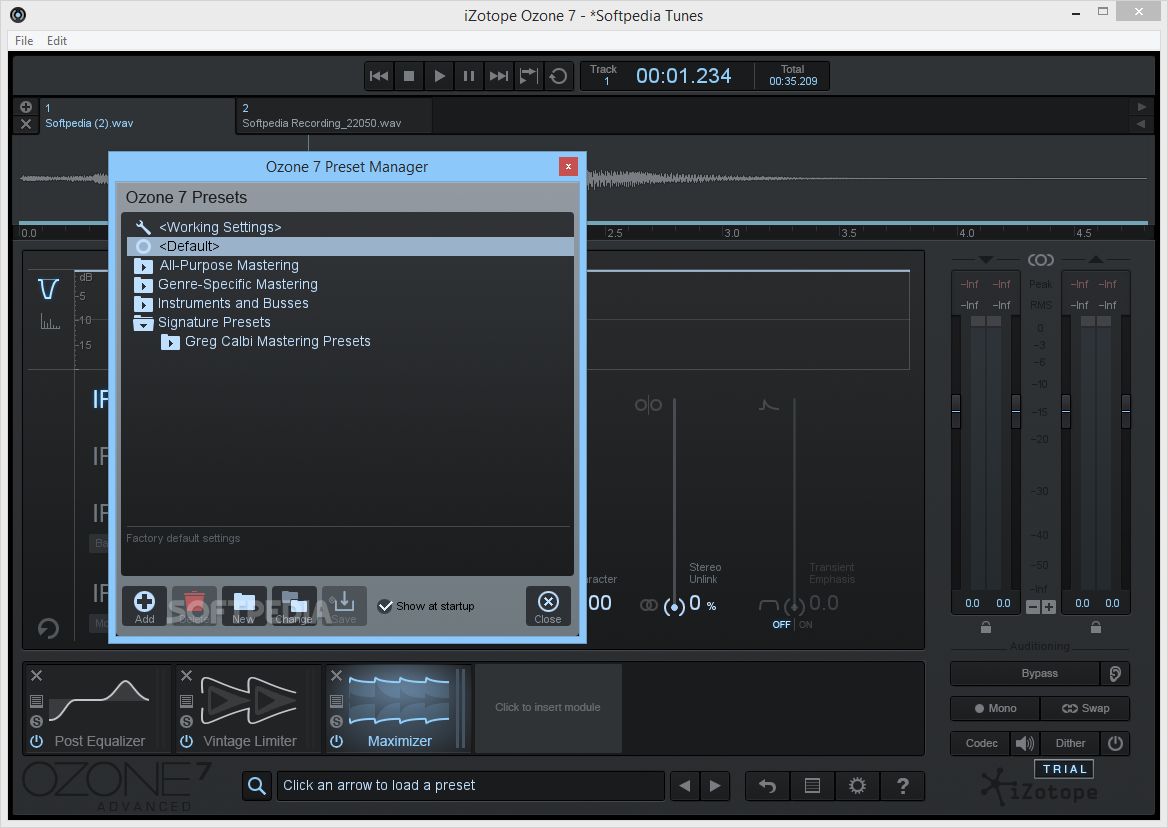This screenshot has width=1168, height=828.
Task: Click the circular-arrow icon after the loop button
Action: [558, 76]
